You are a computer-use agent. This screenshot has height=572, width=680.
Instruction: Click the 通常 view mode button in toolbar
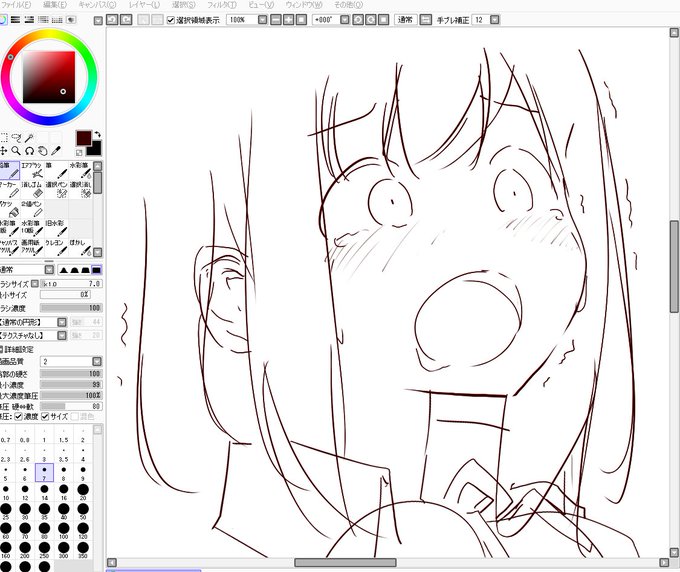click(405, 20)
